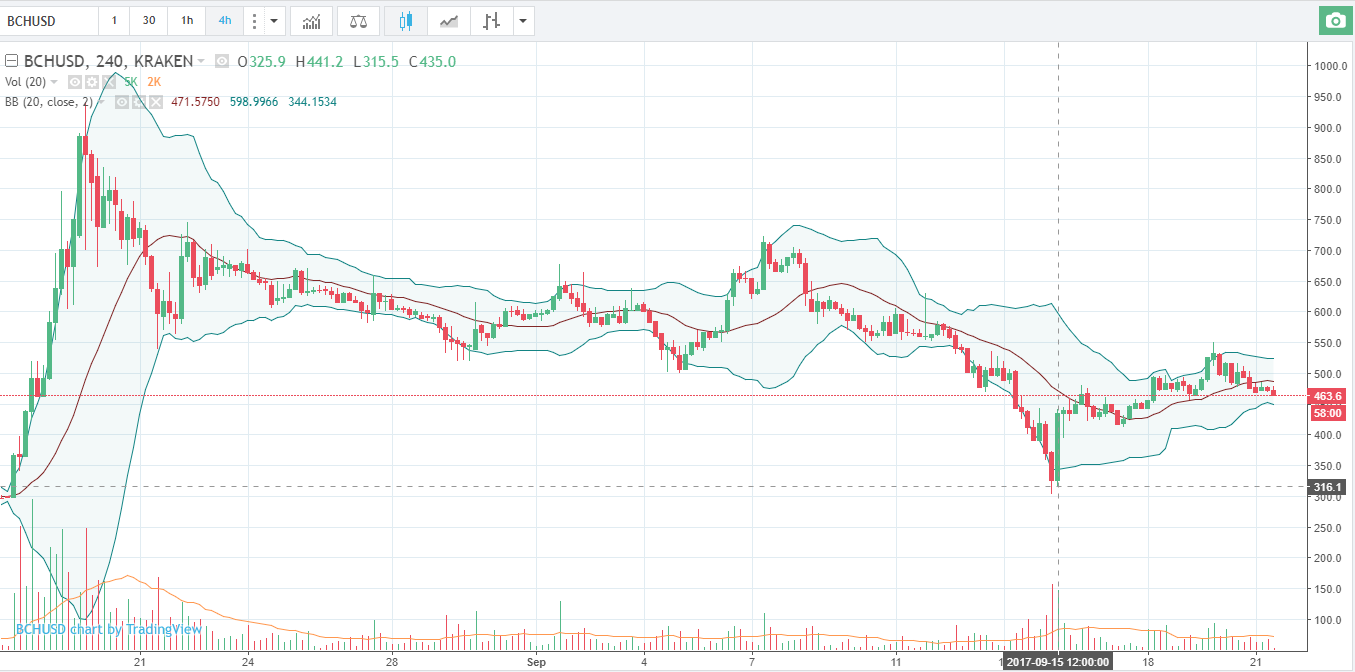Expand the time interval dropdown arrow

[x=275, y=20]
